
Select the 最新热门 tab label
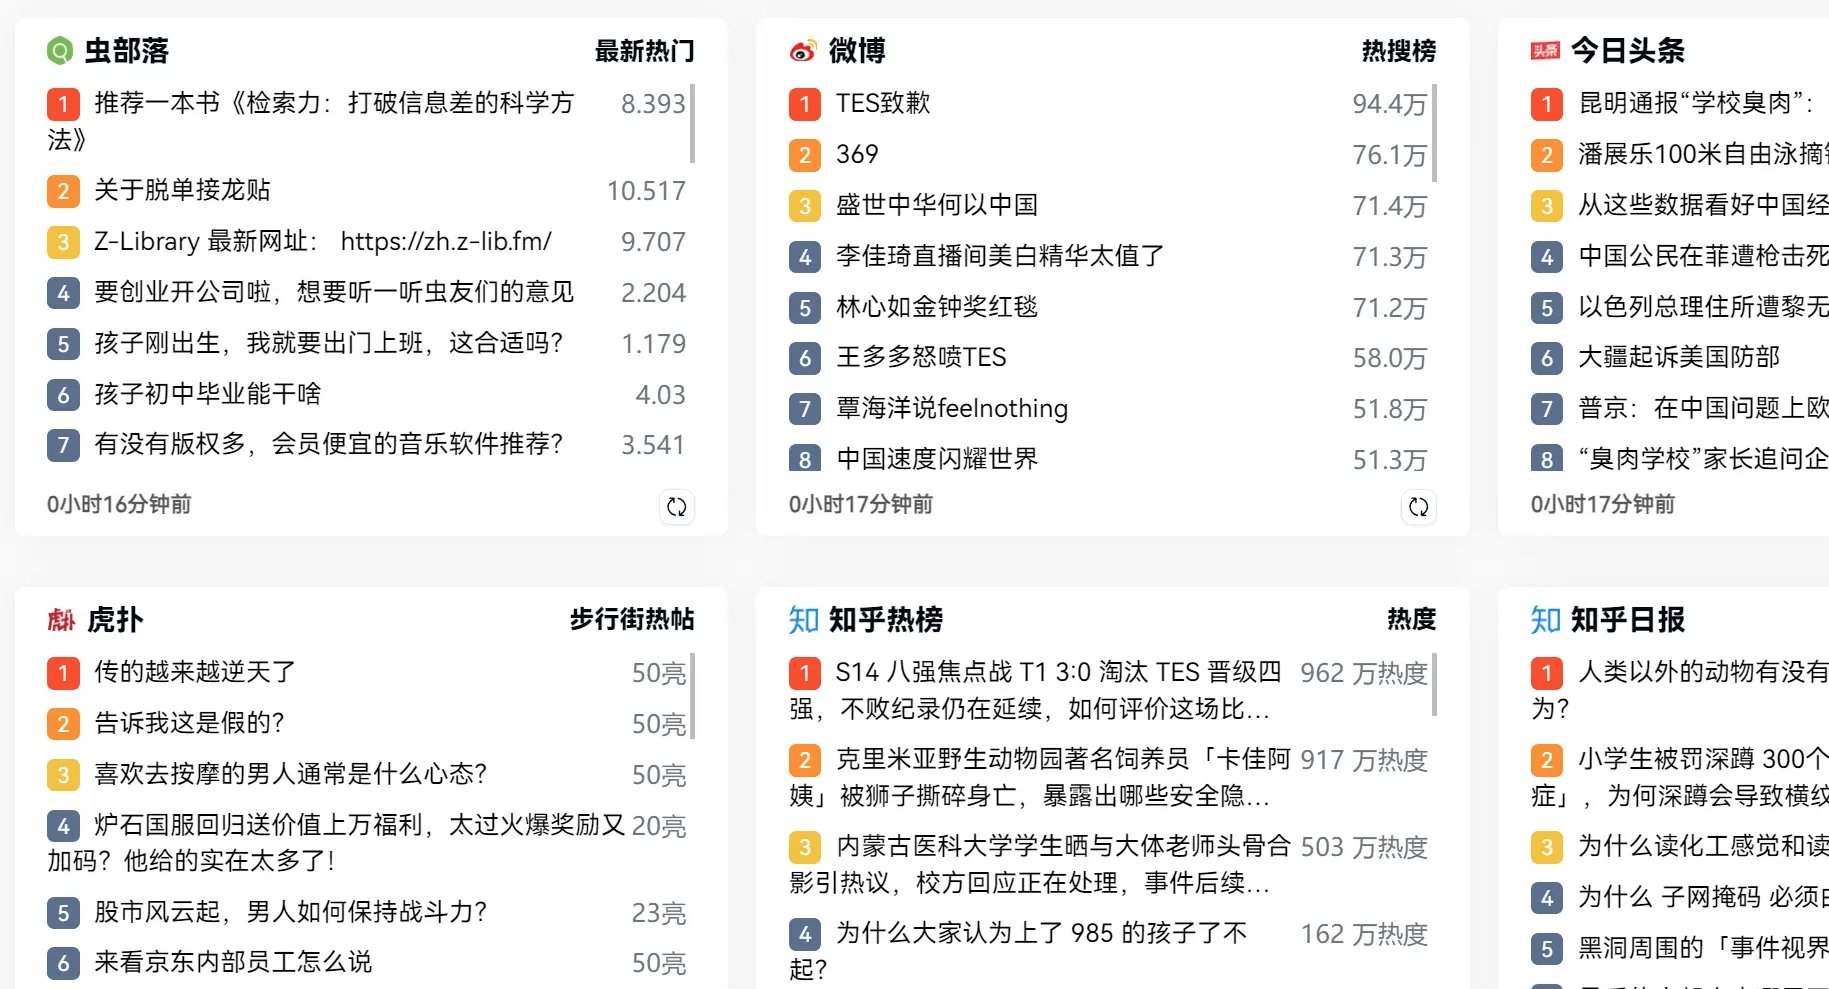pyautogui.click(x=644, y=51)
